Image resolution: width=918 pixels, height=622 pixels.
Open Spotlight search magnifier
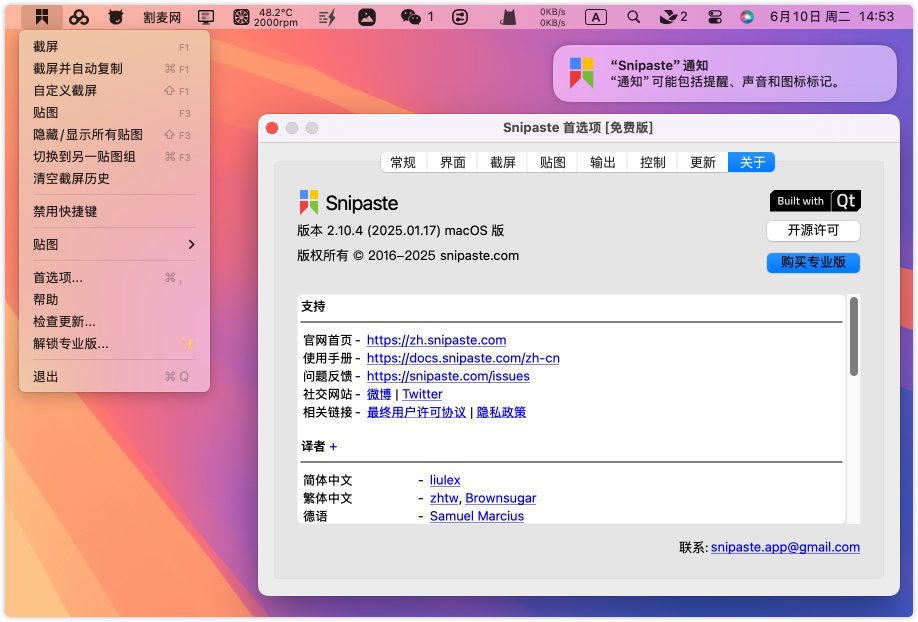click(x=633, y=18)
